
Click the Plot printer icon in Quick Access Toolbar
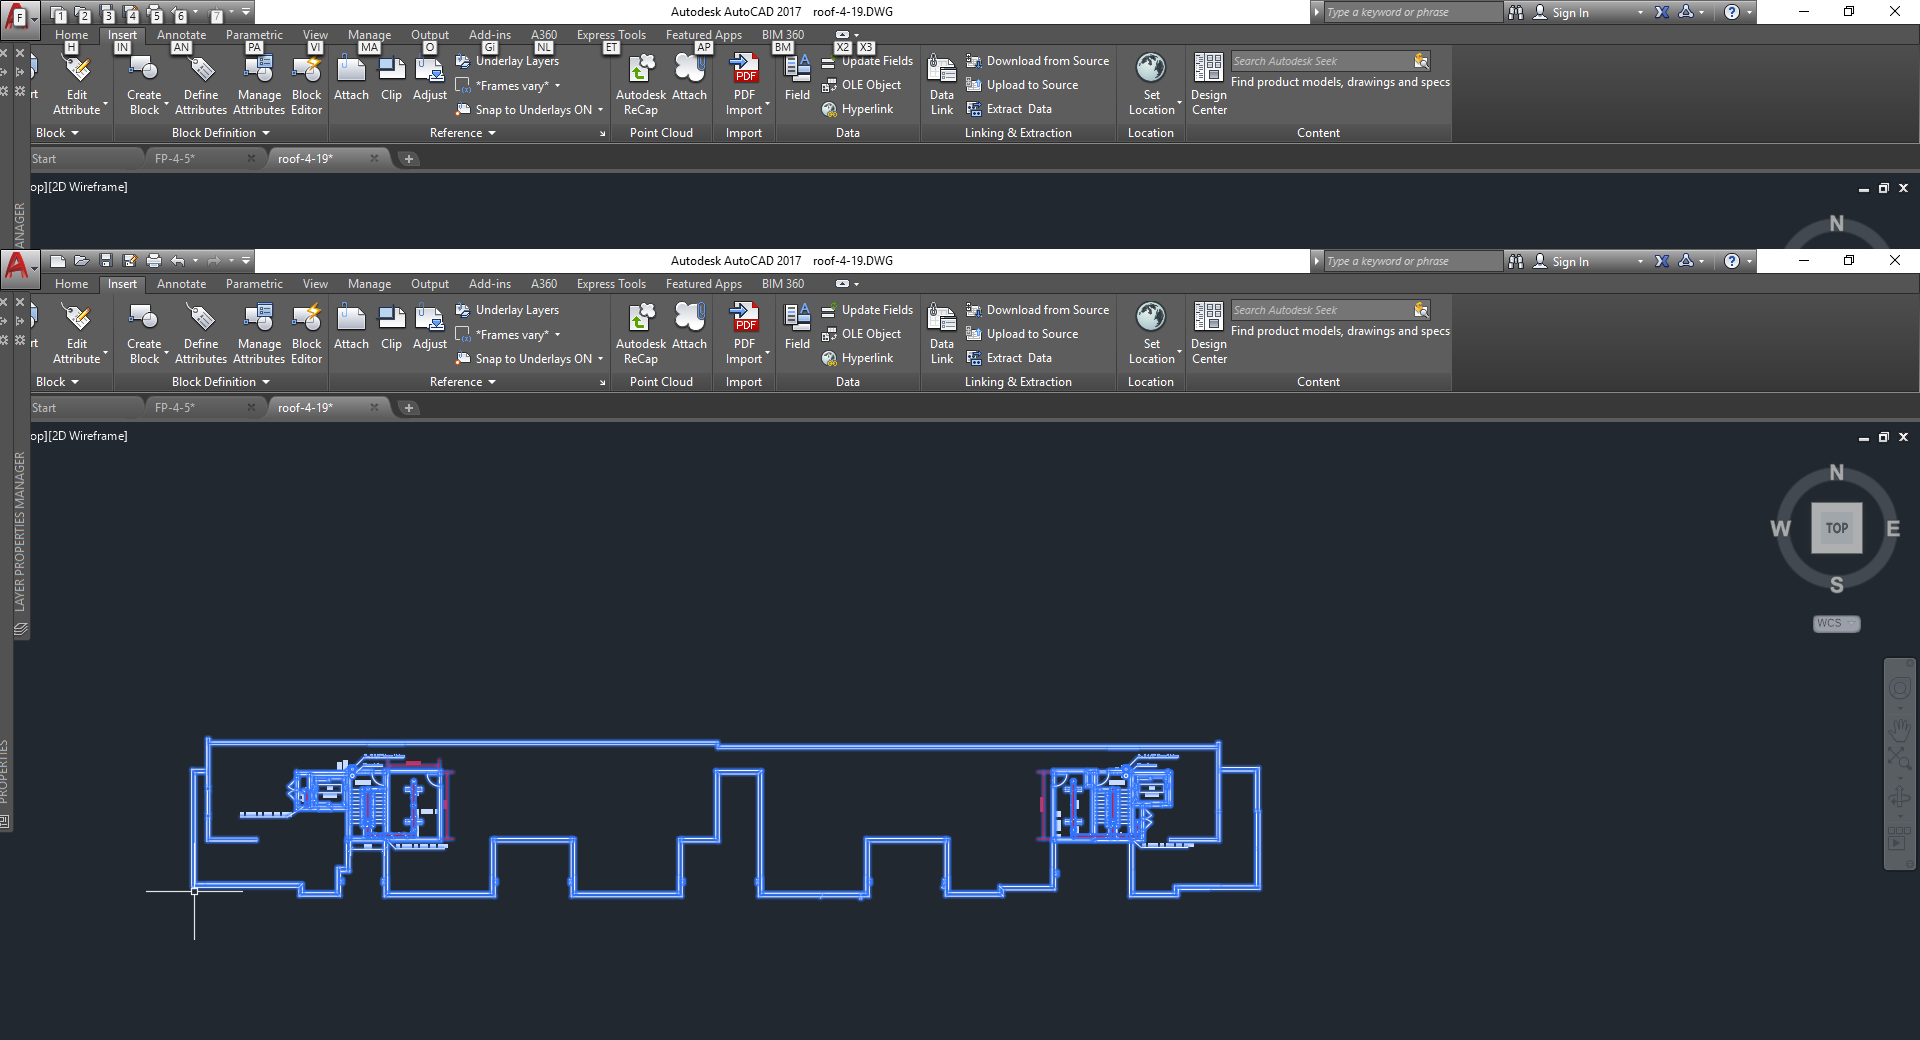point(153,261)
